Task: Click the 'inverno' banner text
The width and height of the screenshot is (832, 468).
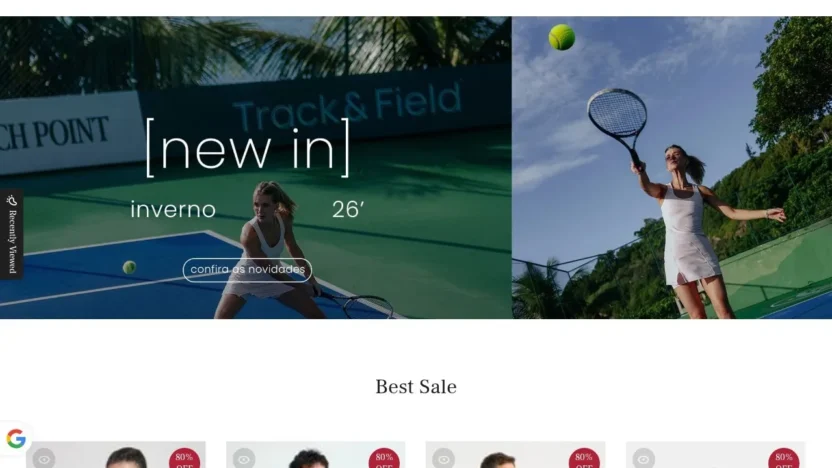Action: pos(173,210)
